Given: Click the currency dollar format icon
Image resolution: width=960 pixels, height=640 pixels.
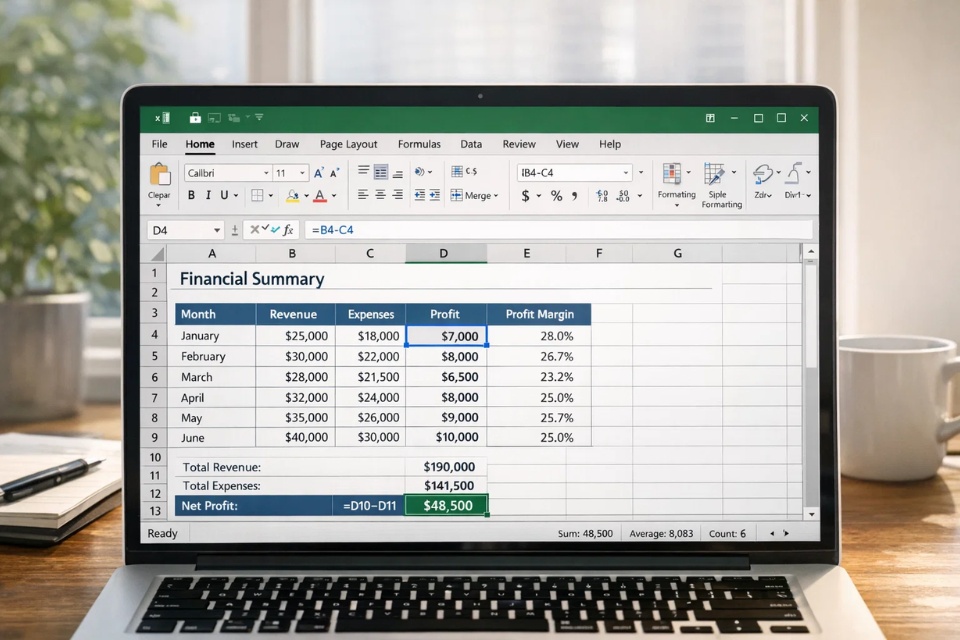Looking at the screenshot, I should pyautogui.click(x=526, y=196).
